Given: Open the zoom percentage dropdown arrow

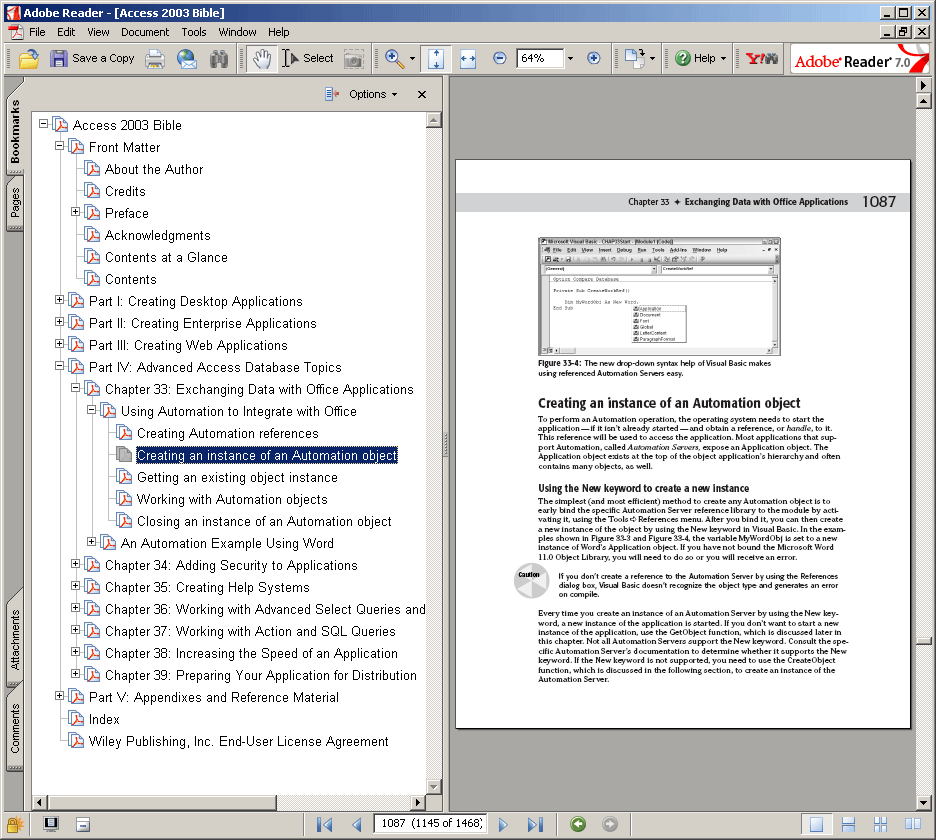Looking at the screenshot, I should [x=570, y=59].
